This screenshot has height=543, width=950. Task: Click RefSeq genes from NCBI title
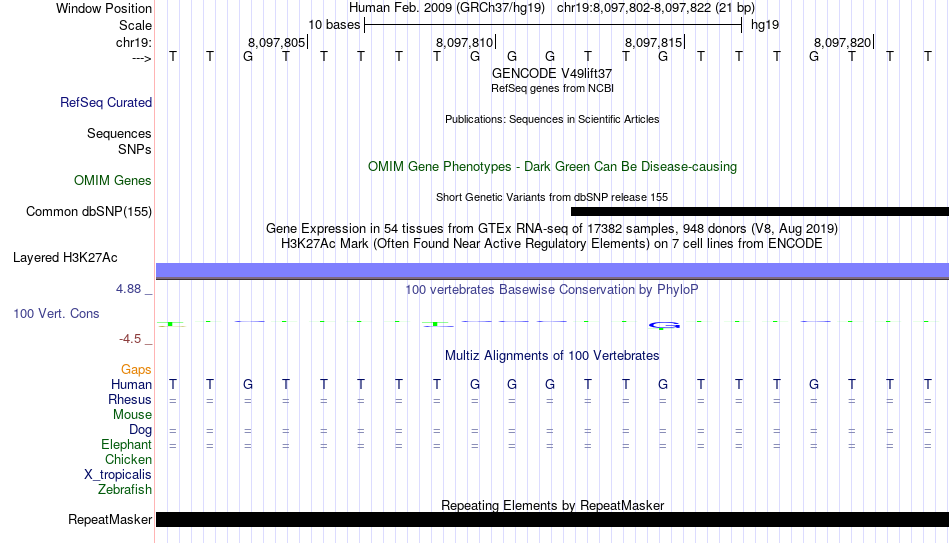552,88
